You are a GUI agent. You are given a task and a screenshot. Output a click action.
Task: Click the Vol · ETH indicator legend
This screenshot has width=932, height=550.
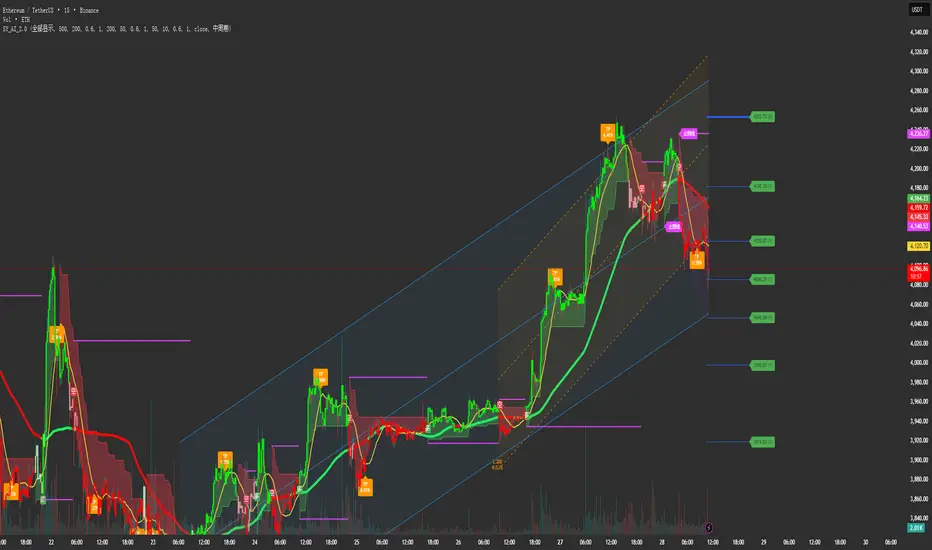tap(17, 19)
